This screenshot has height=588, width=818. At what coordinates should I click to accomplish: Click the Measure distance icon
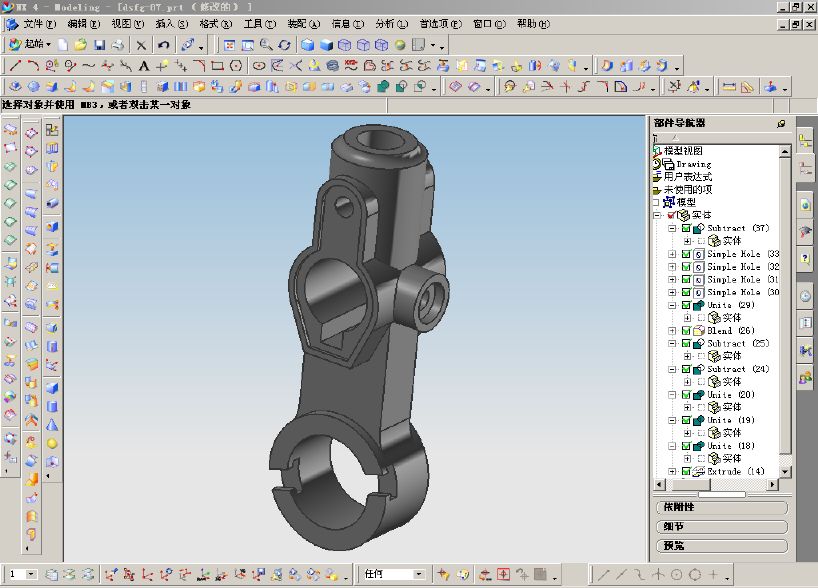point(729,87)
